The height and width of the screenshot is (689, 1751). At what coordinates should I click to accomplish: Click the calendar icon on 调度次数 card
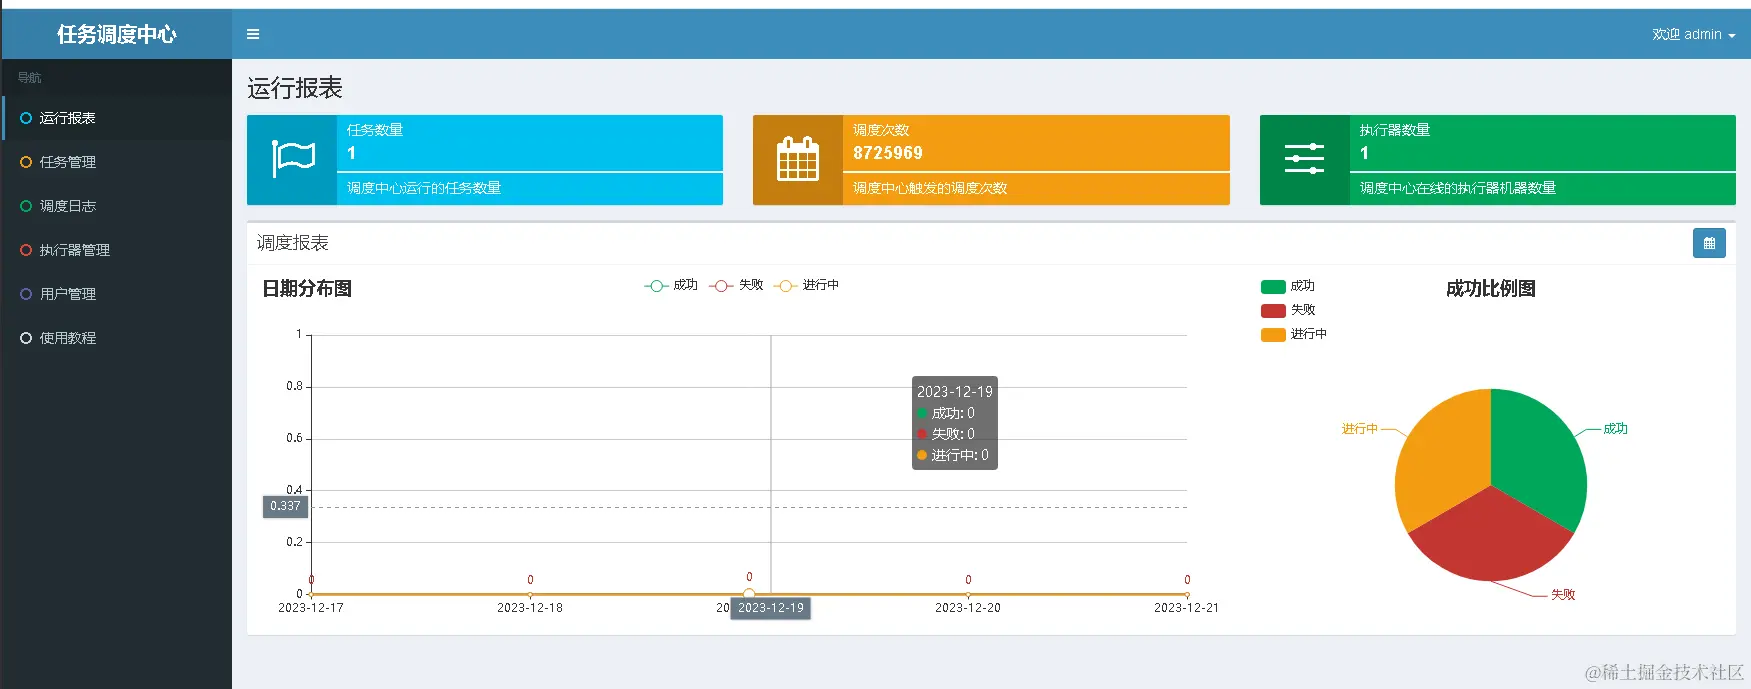798,159
